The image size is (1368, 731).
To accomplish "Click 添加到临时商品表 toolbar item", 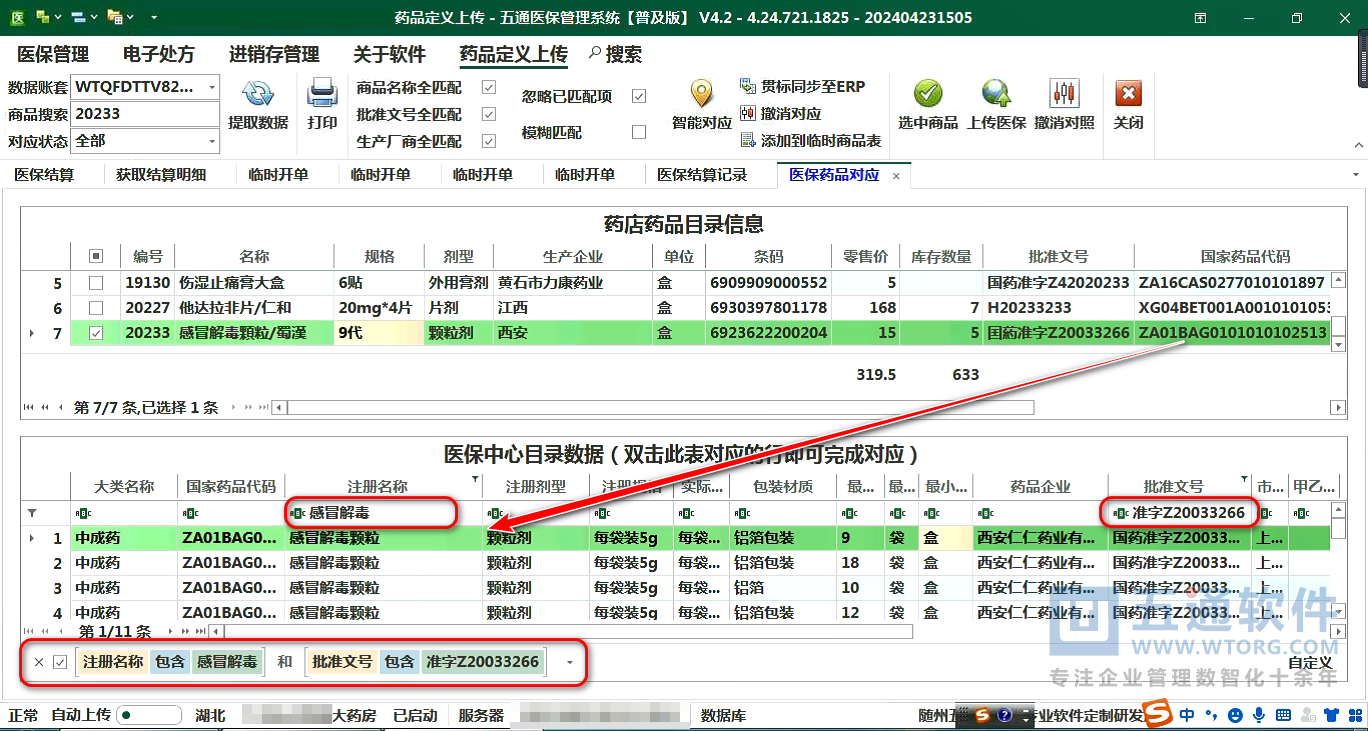I will 810,141.
